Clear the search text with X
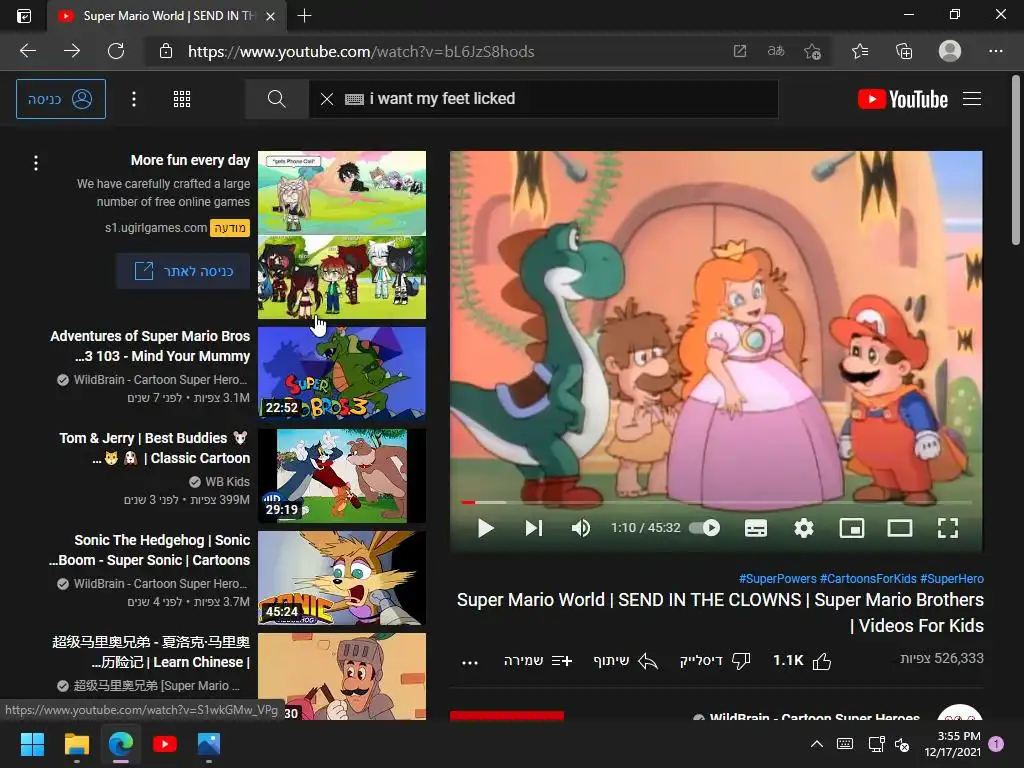 327,99
